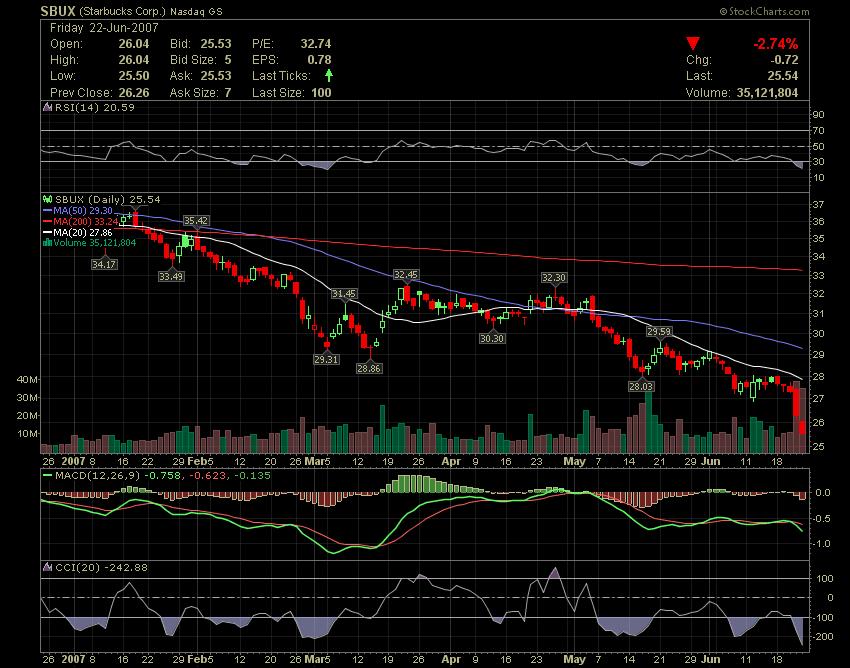Click the (Starbucks Corp.) company name
Viewport: 850px width, 668px height.
(x=123, y=11)
